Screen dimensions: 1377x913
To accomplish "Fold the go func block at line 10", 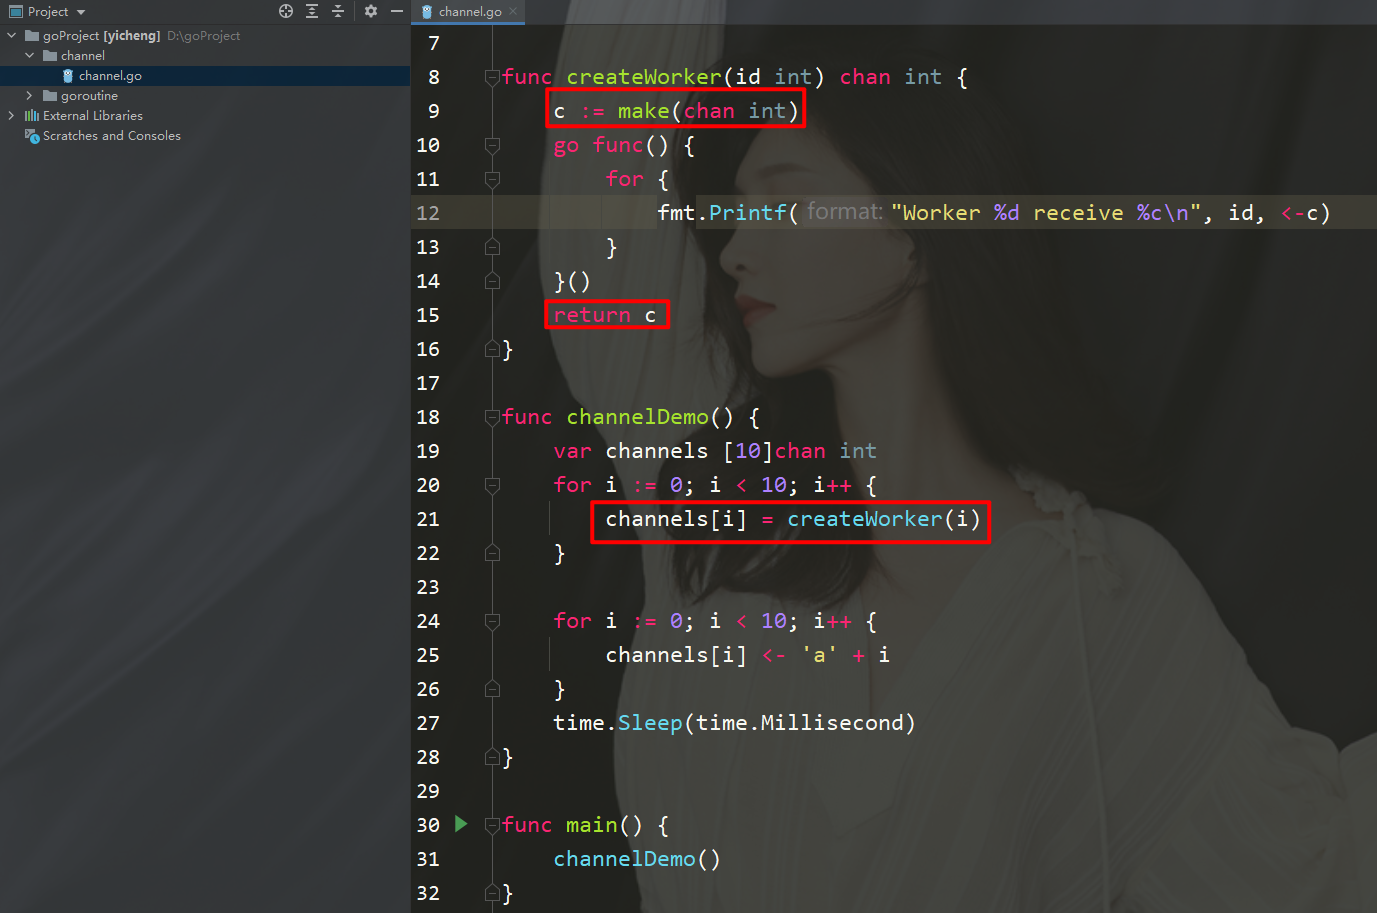I will click(492, 145).
